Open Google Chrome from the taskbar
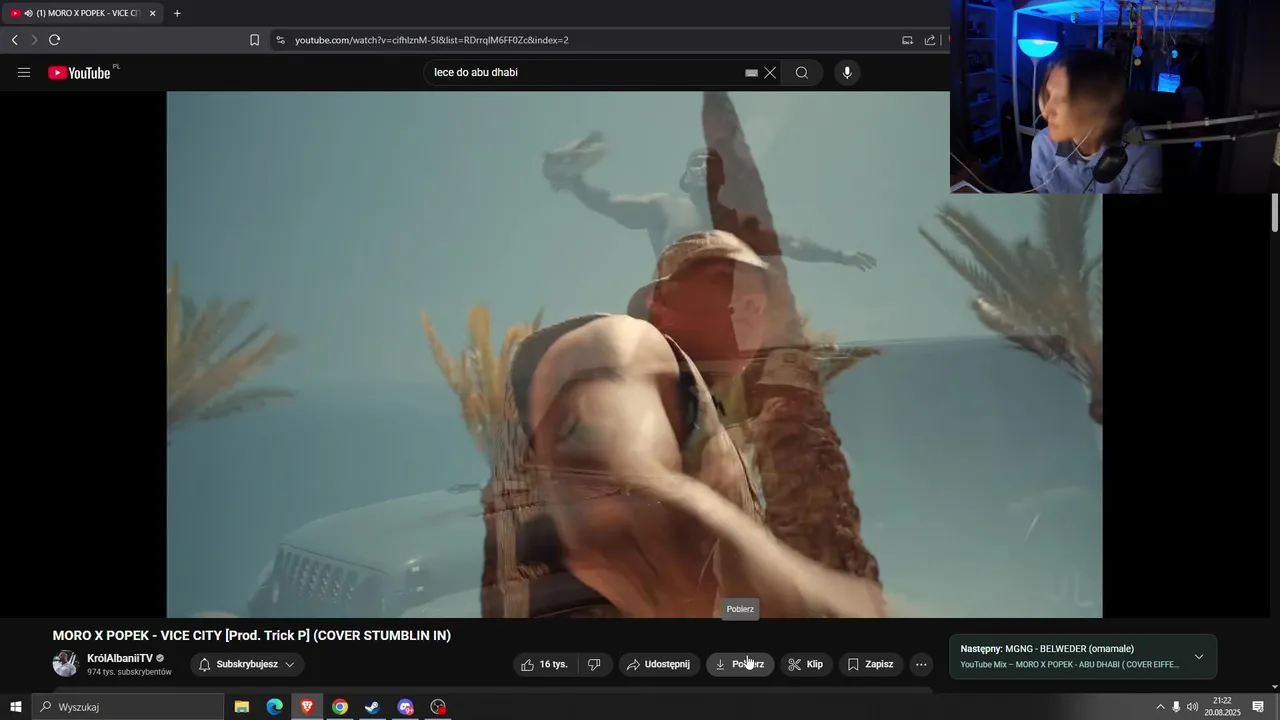The height and width of the screenshot is (720, 1280). point(340,707)
